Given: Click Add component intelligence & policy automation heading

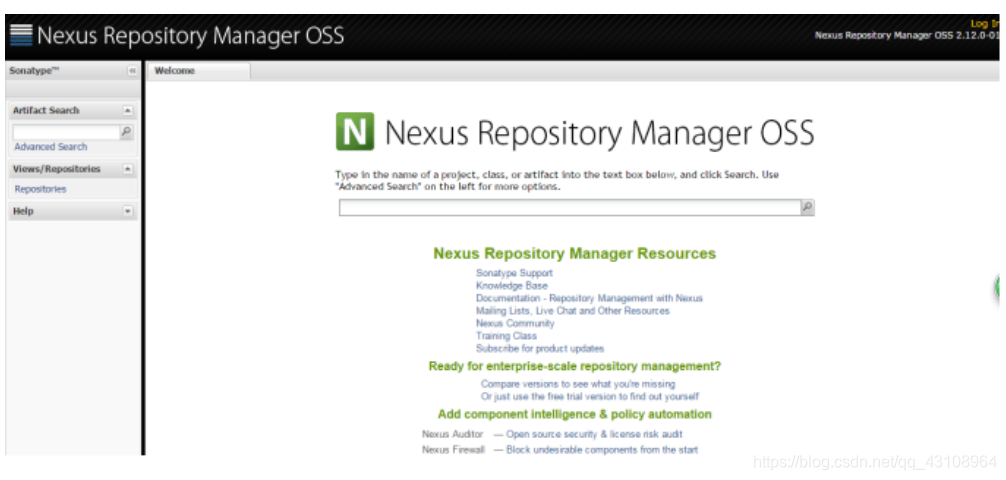Looking at the screenshot, I should pos(574,414).
